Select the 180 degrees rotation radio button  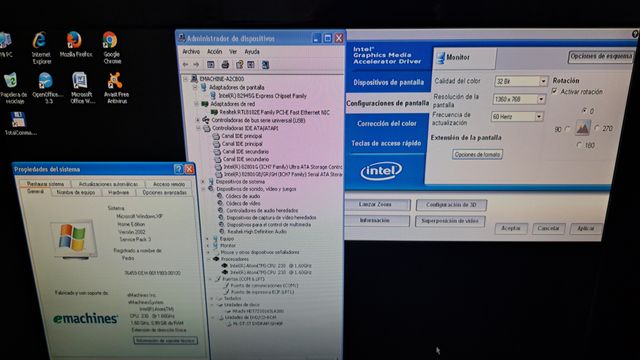[x=579, y=144]
